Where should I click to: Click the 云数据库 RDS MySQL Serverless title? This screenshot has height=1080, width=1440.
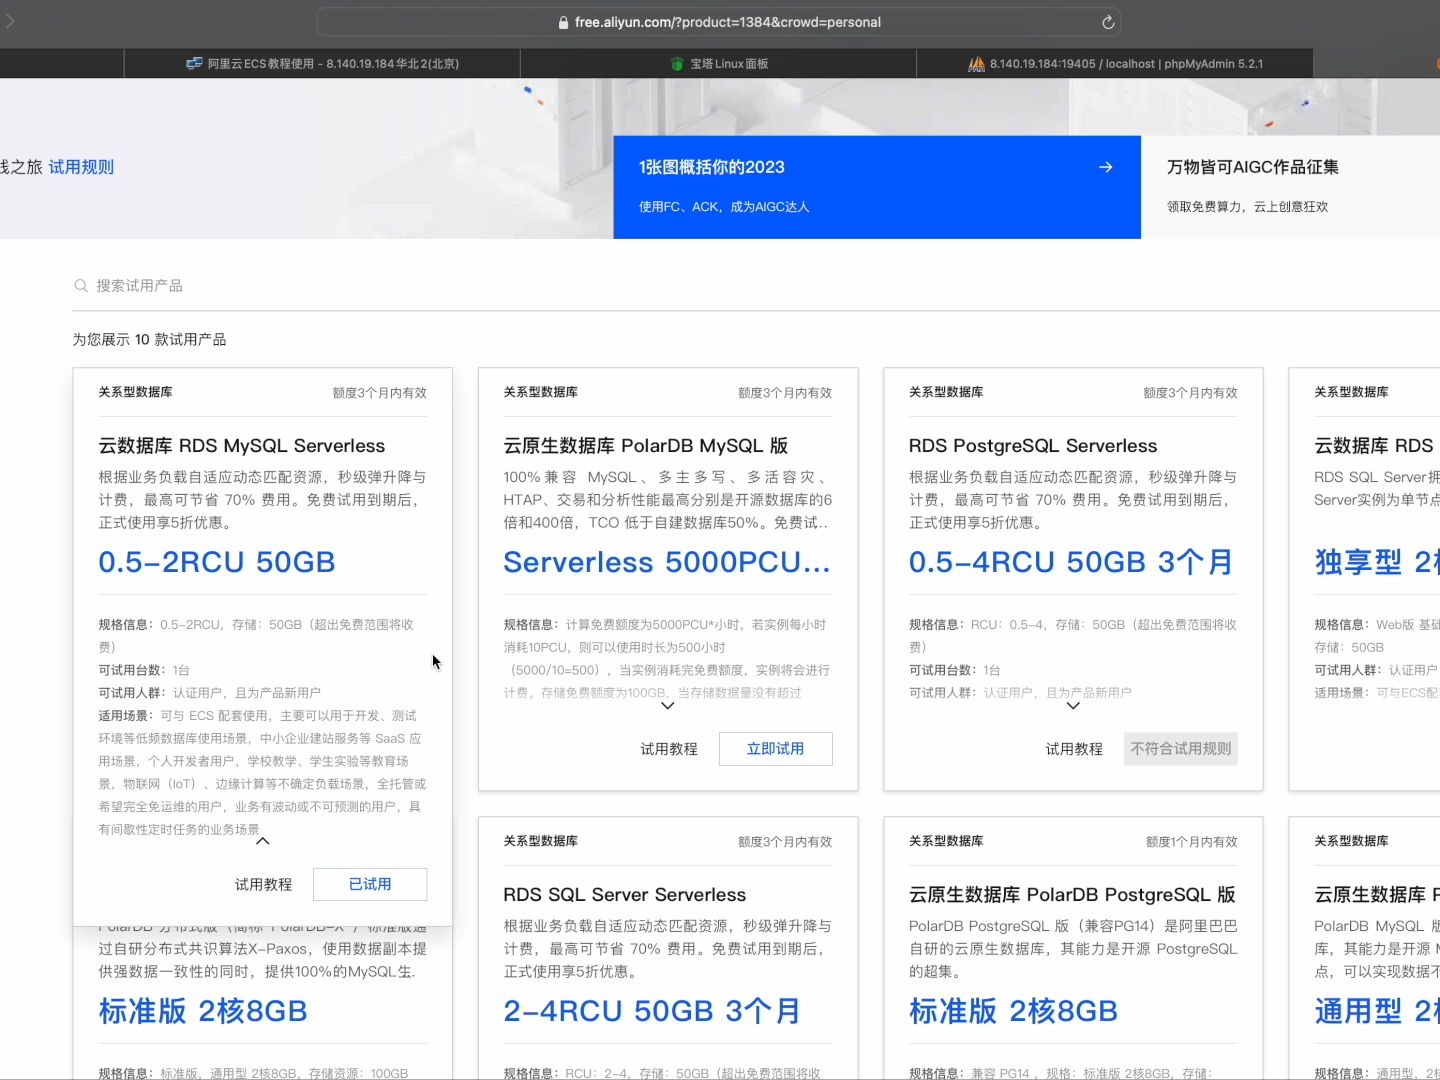tap(241, 446)
